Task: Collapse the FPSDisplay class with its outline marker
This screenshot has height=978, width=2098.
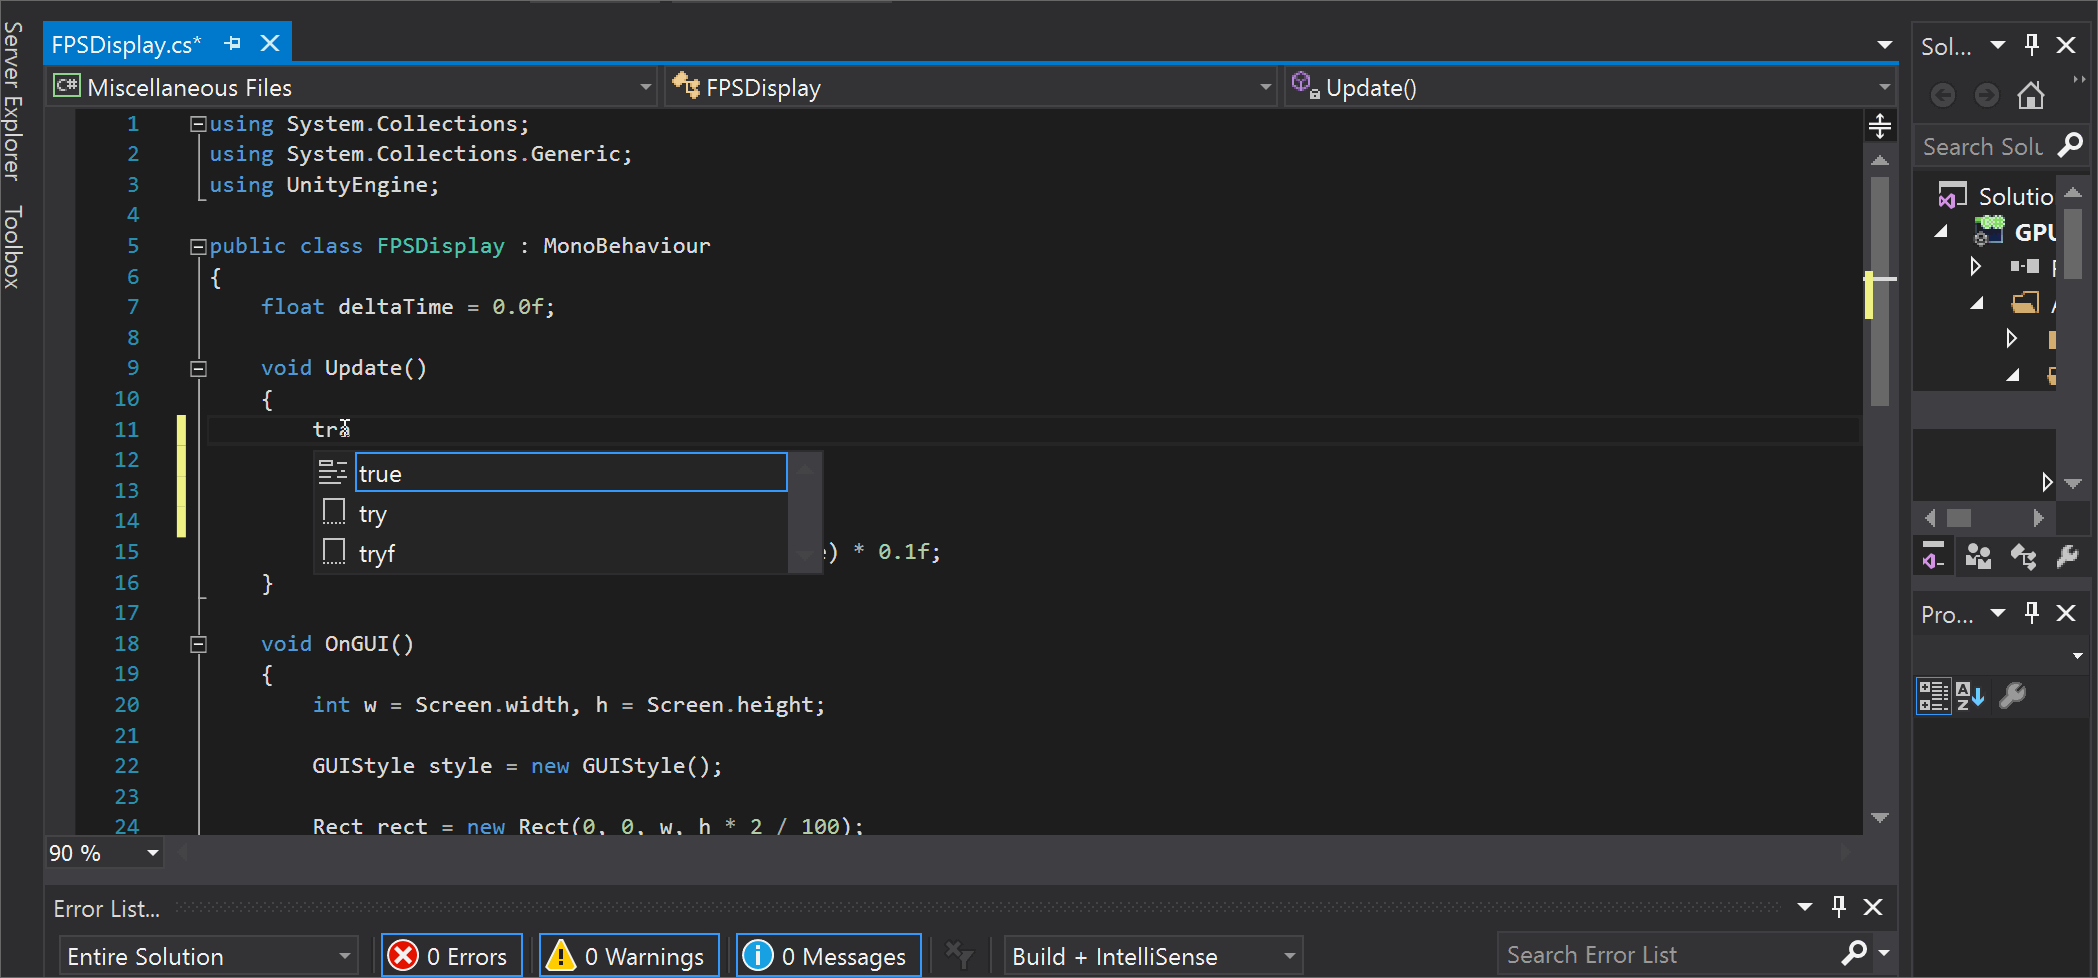Action: coord(197,245)
